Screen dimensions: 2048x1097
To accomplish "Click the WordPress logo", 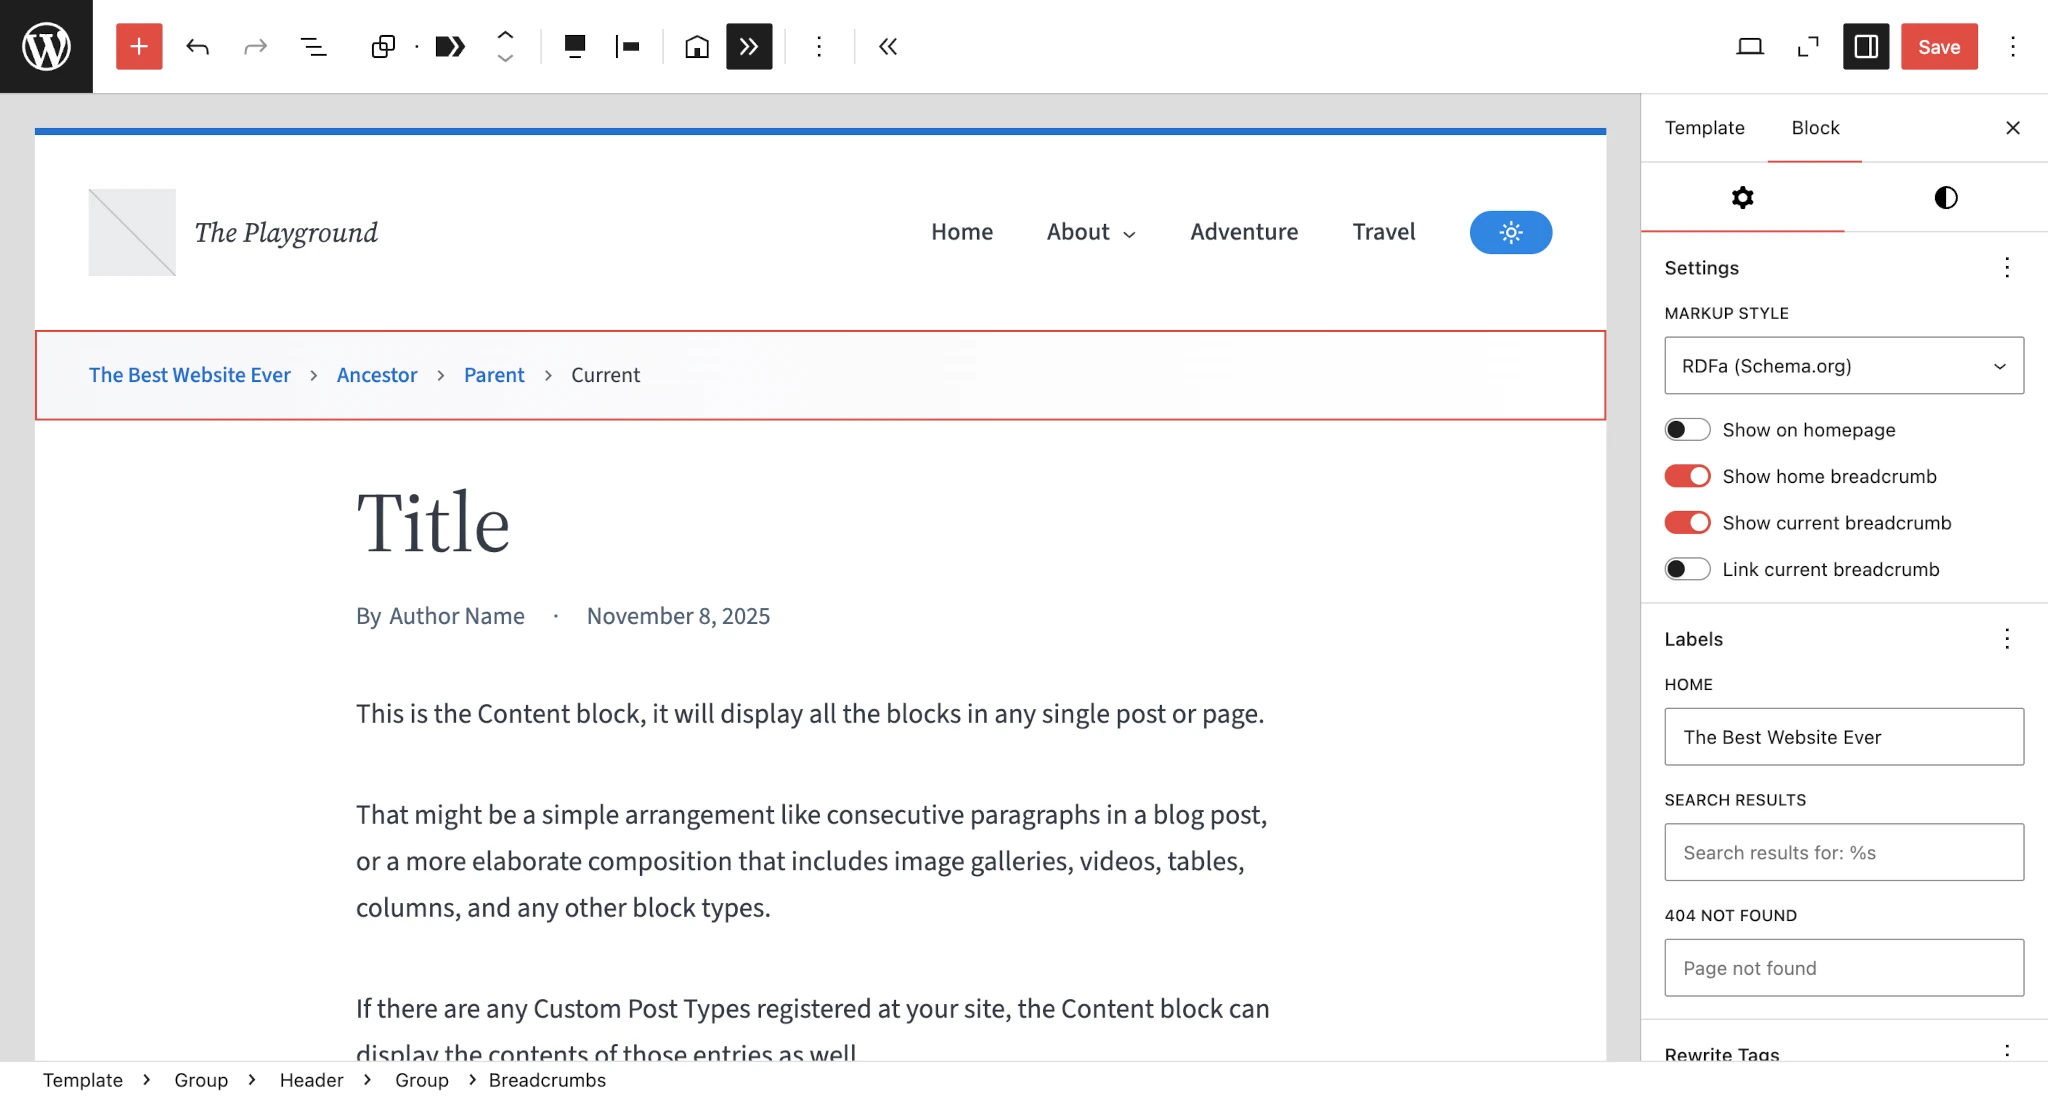I will coord(45,45).
